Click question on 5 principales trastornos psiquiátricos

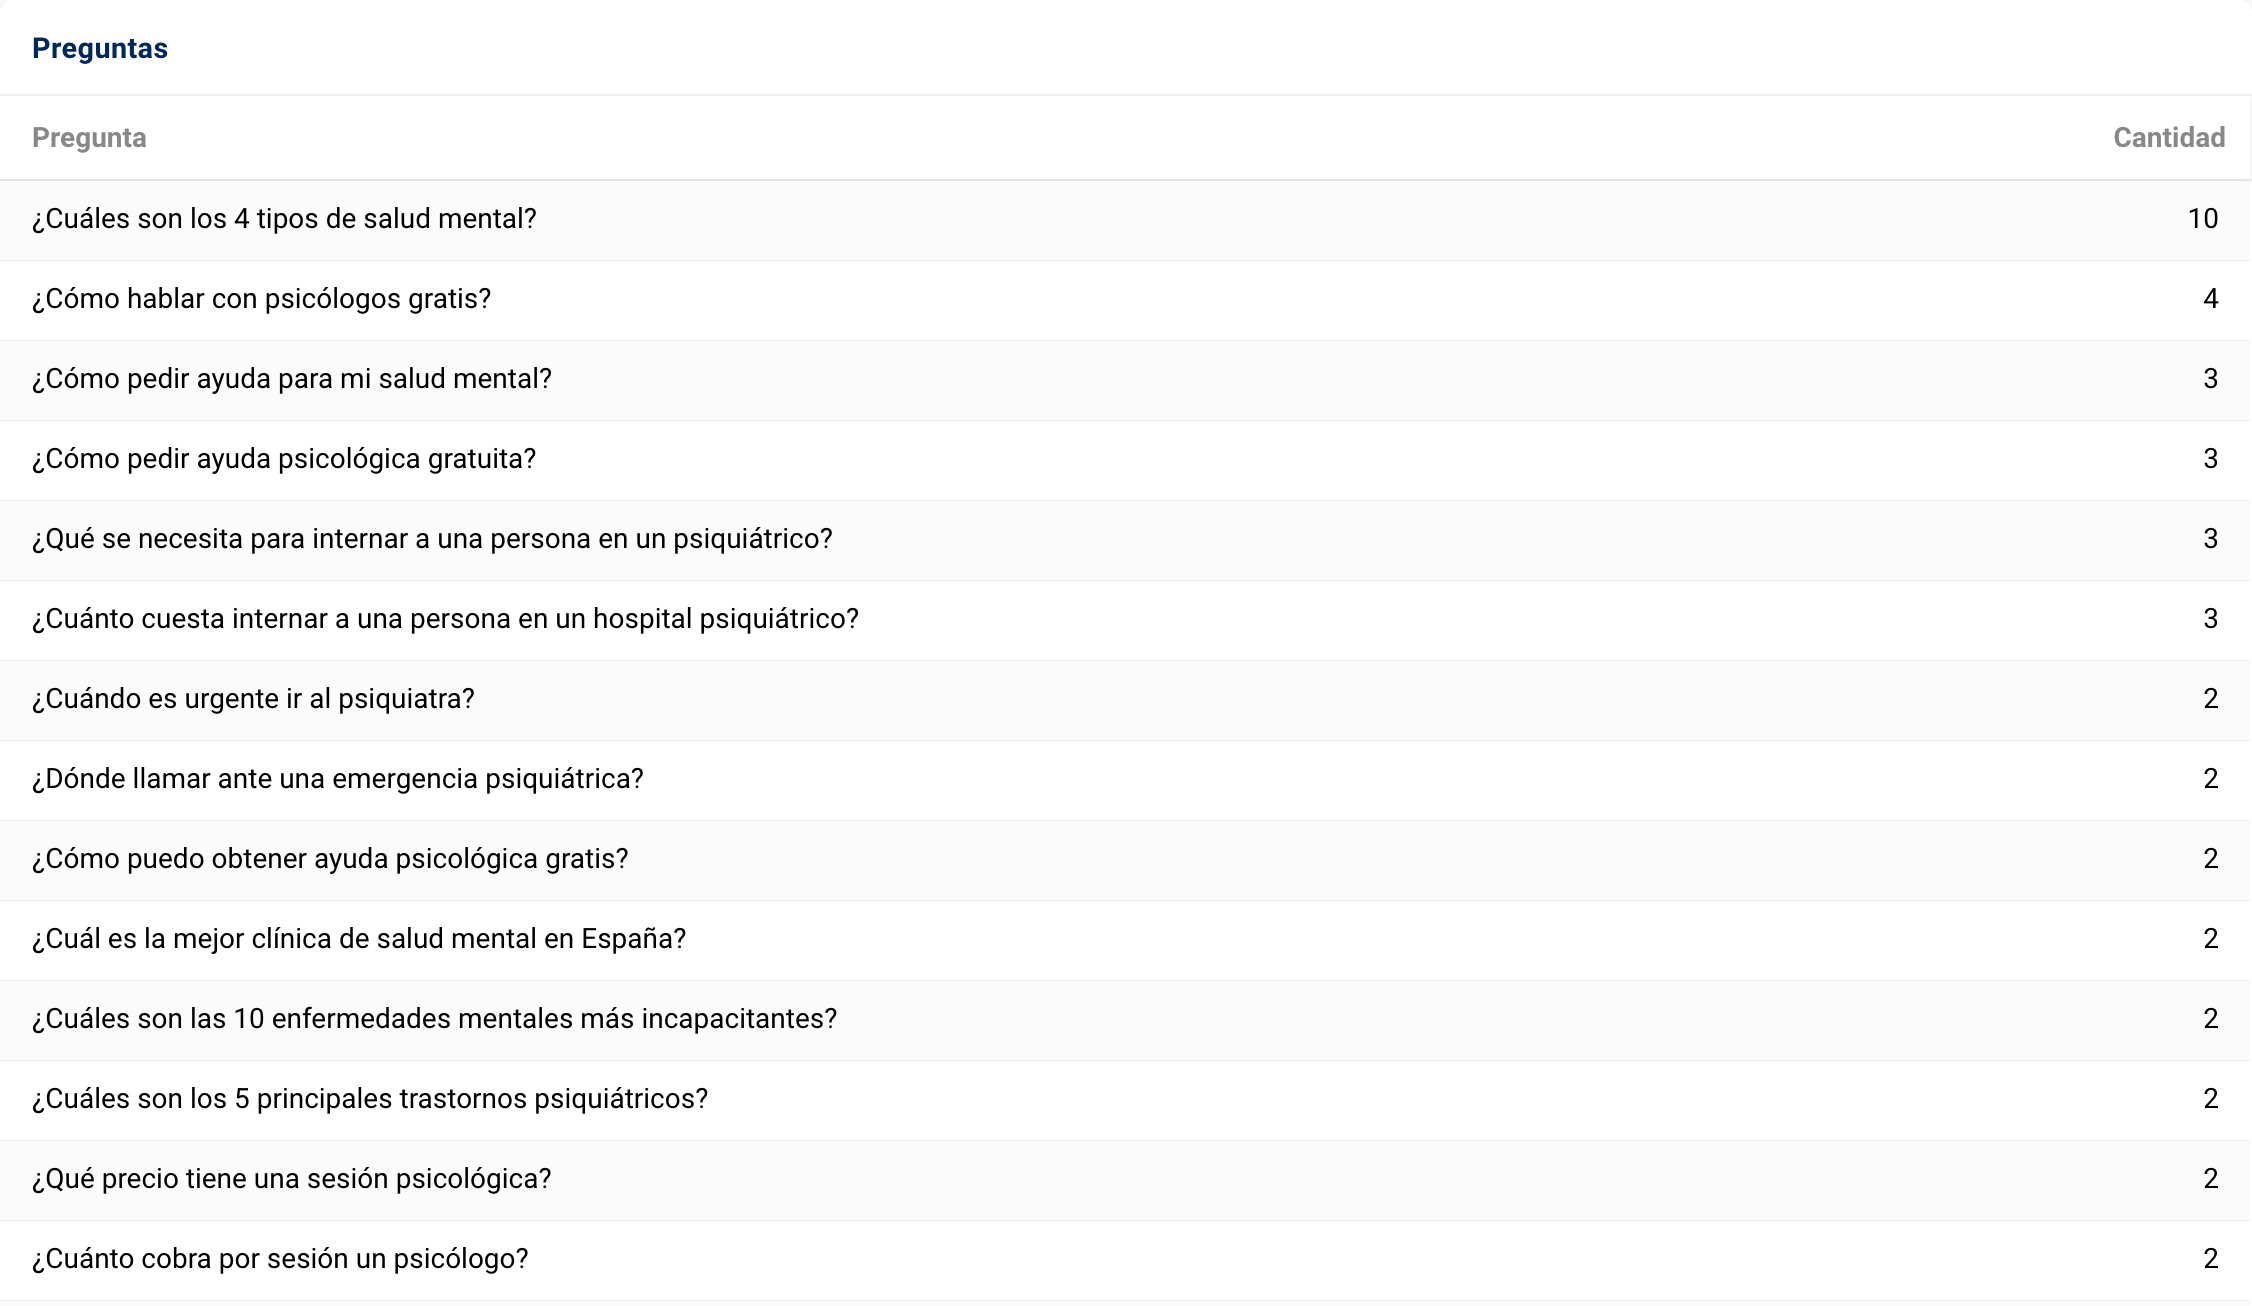coord(370,1099)
